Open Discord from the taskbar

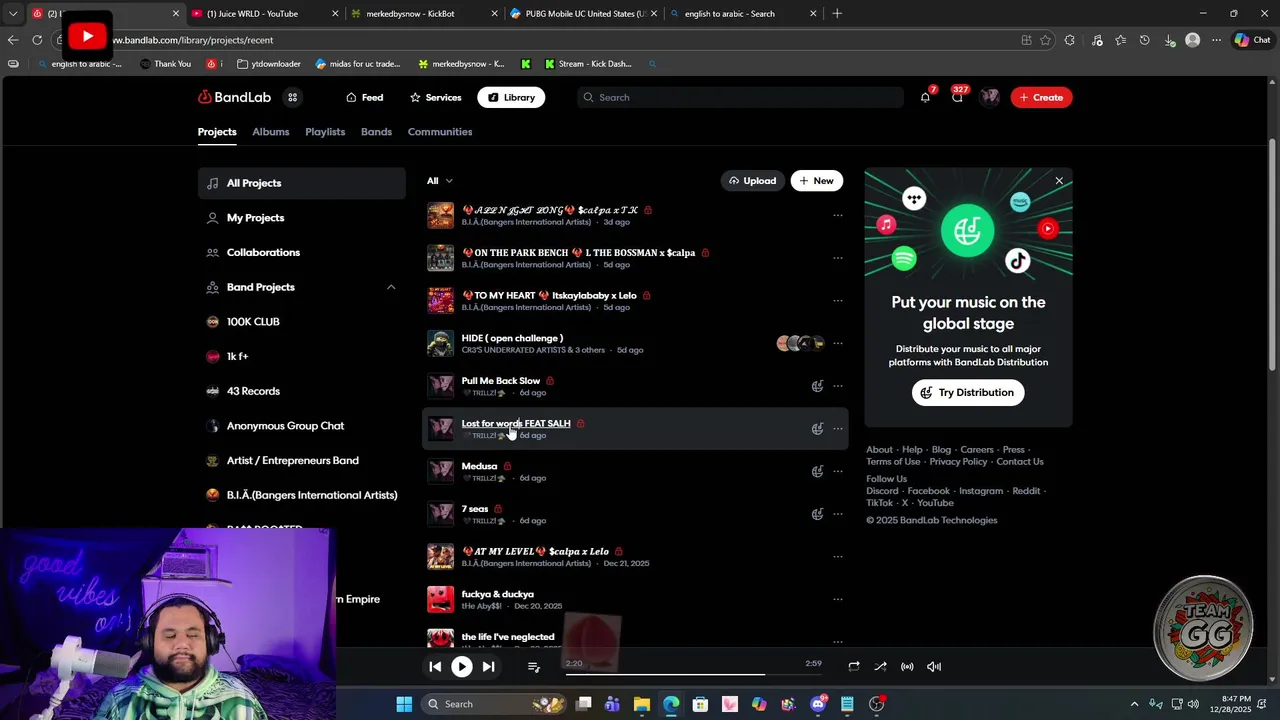pyautogui.click(x=818, y=704)
